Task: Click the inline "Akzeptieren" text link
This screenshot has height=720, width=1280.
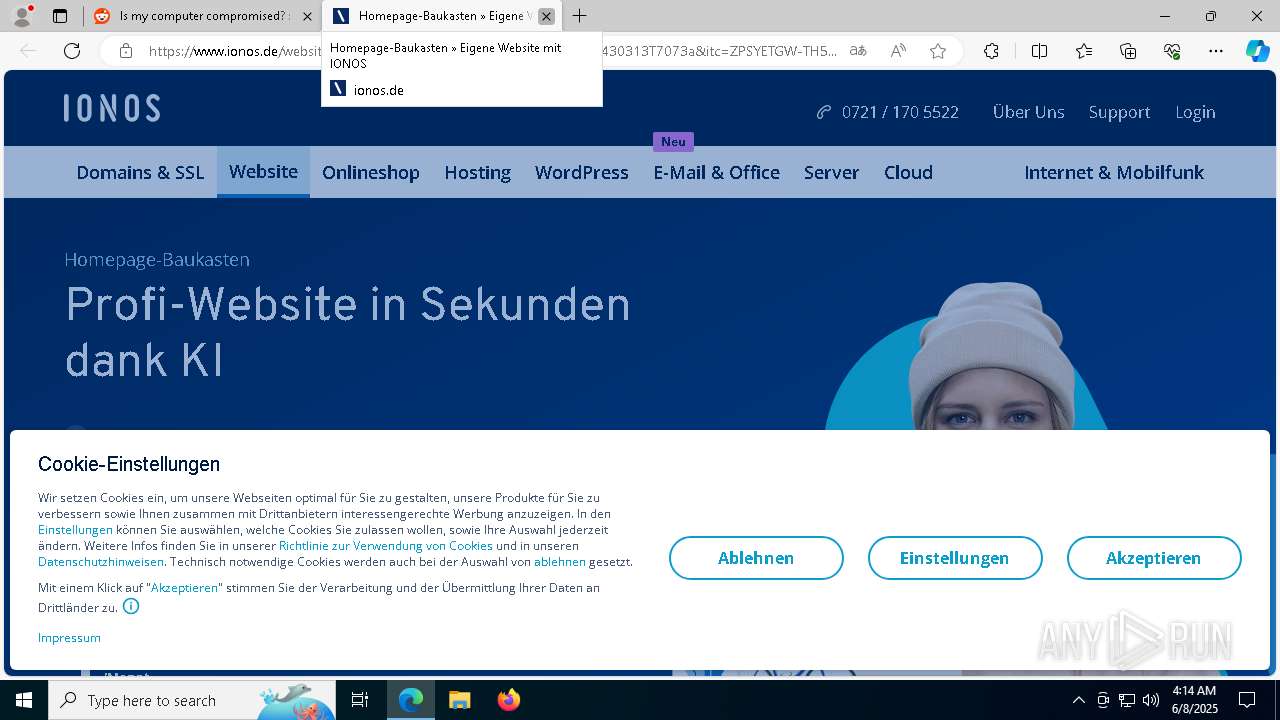Action: point(185,587)
